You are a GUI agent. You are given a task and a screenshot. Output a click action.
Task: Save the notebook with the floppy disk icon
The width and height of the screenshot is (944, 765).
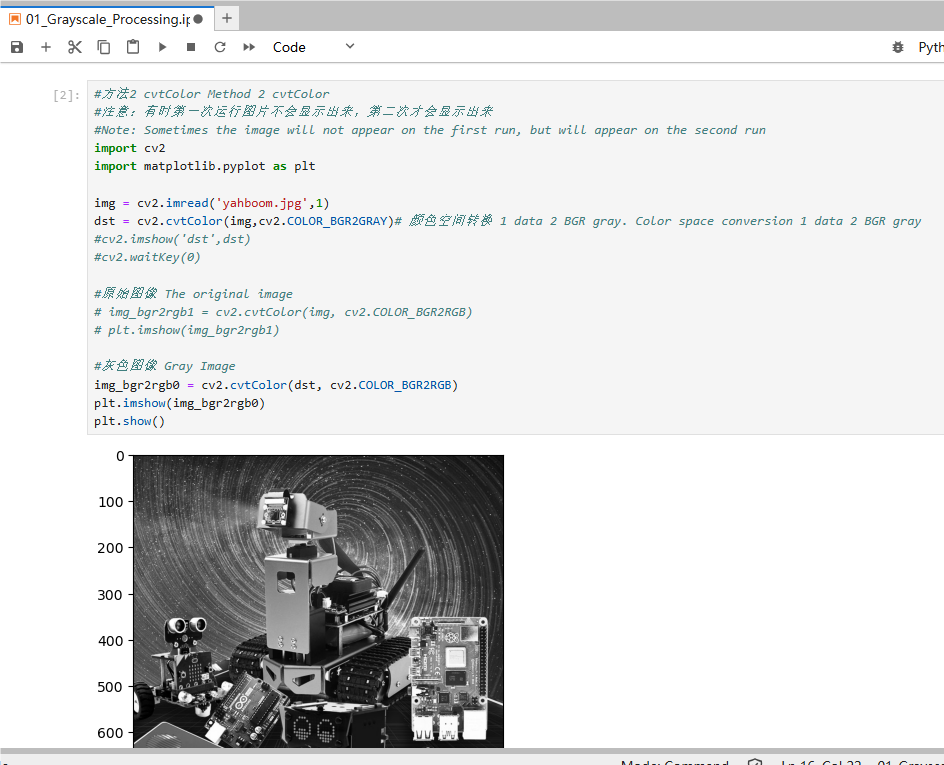coord(17,47)
